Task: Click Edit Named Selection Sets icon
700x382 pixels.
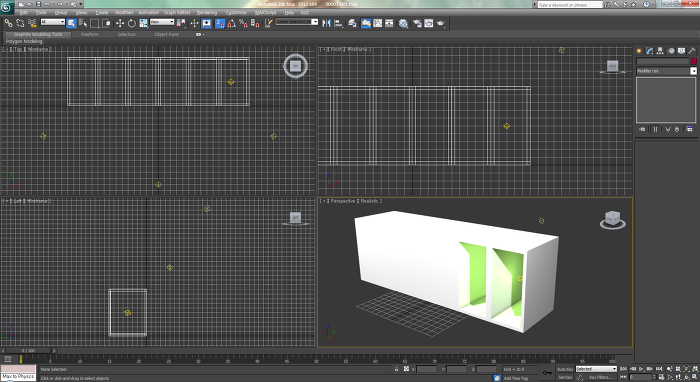Action: 268,23
